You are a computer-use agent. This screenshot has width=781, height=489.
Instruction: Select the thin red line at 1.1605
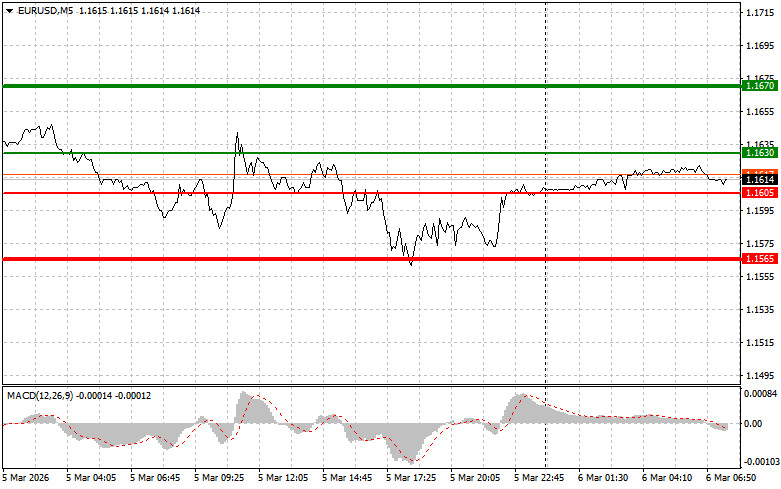click(x=300, y=192)
